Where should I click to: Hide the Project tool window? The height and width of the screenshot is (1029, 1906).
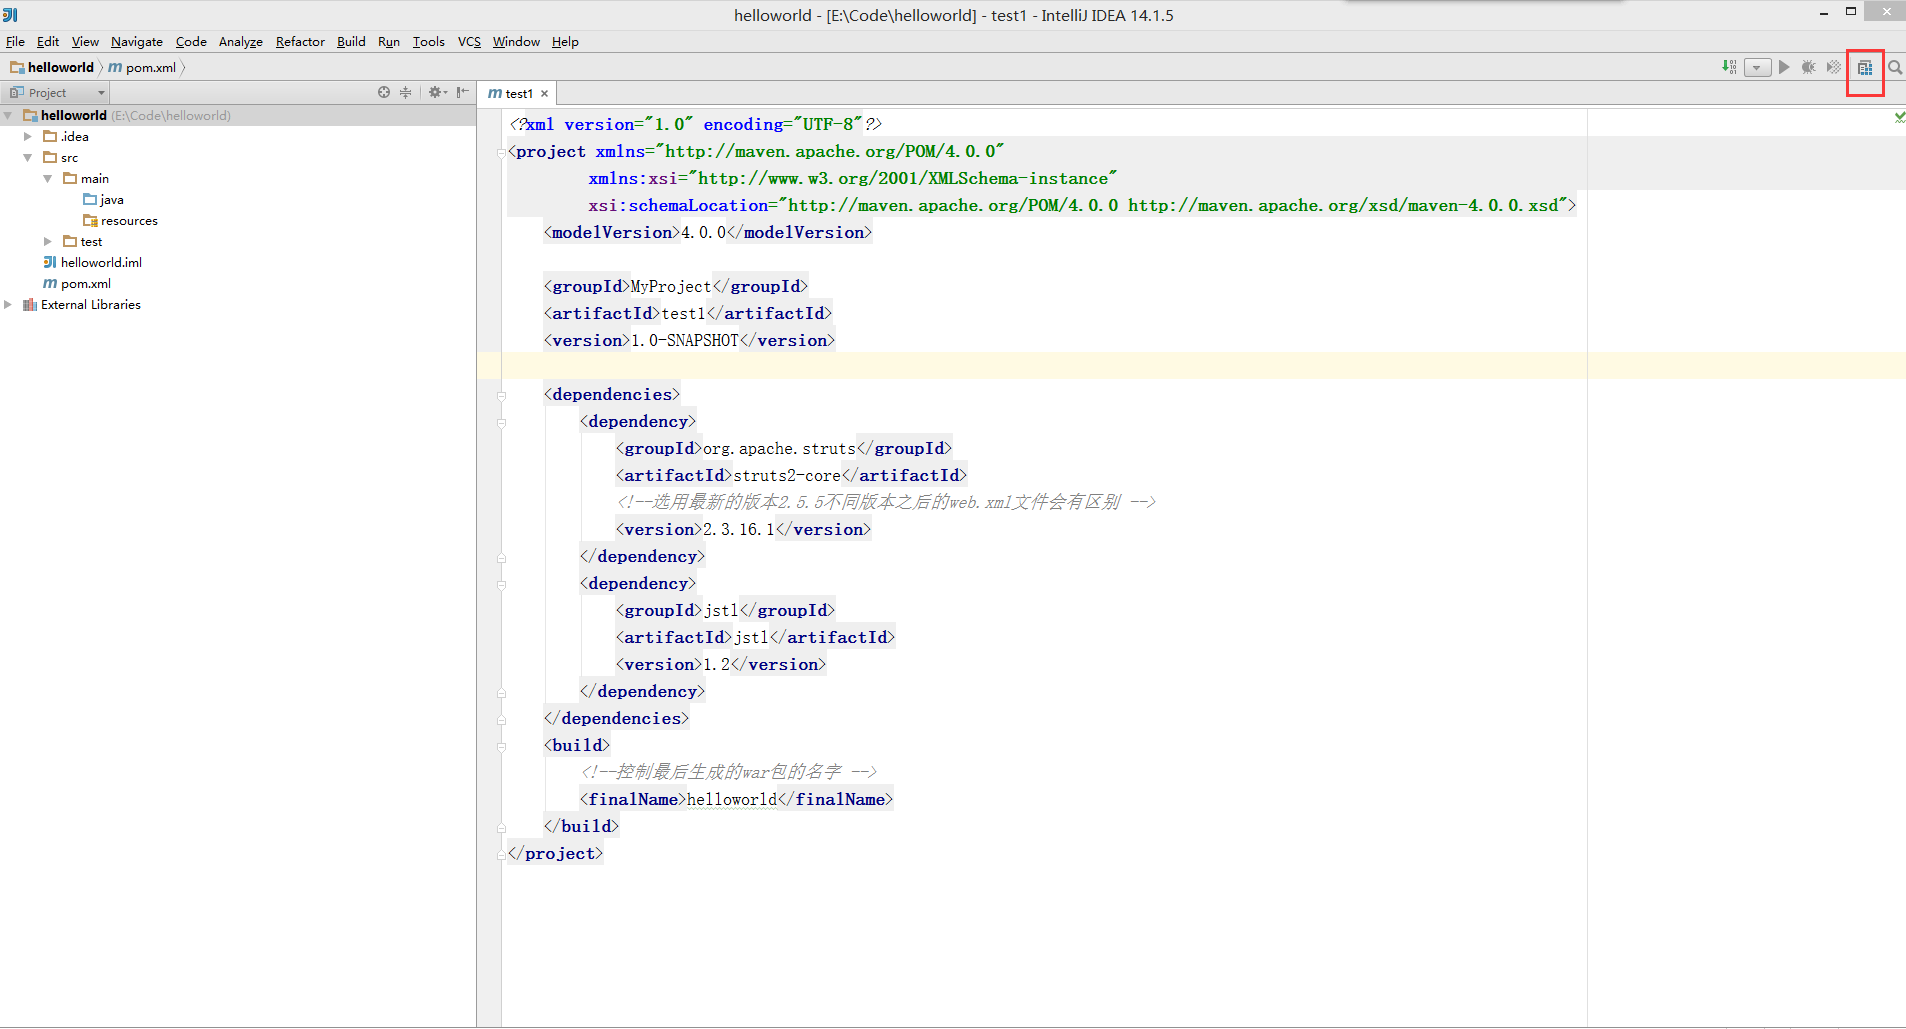pos(462,92)
